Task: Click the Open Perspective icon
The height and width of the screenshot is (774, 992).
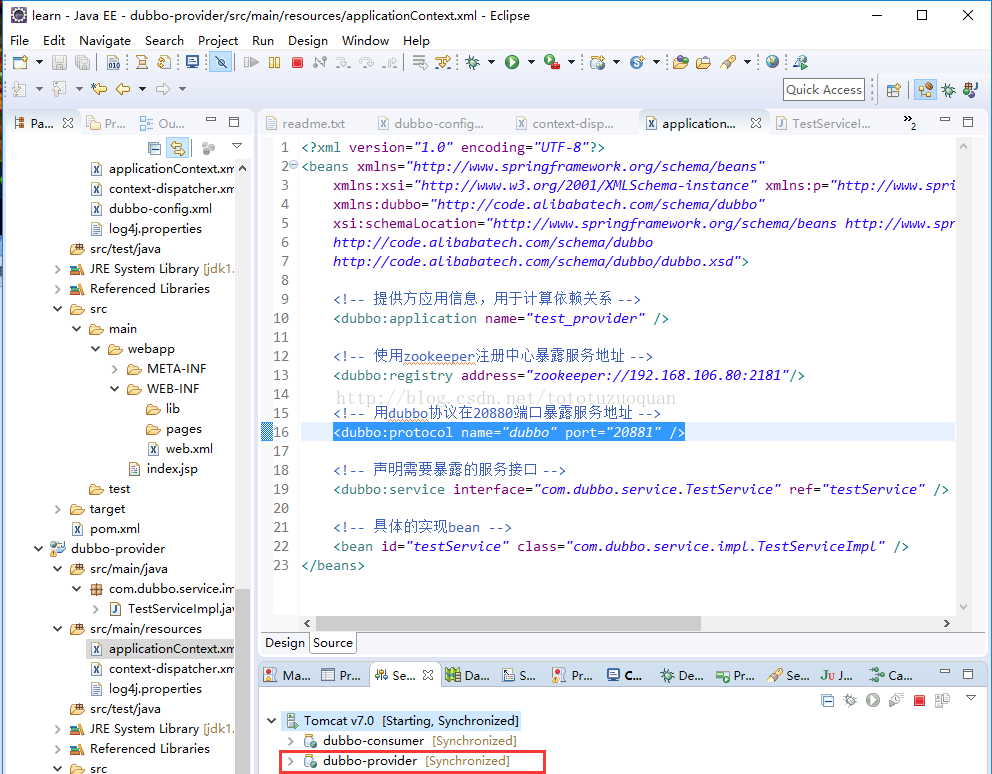Action: (x=893, y=90)
